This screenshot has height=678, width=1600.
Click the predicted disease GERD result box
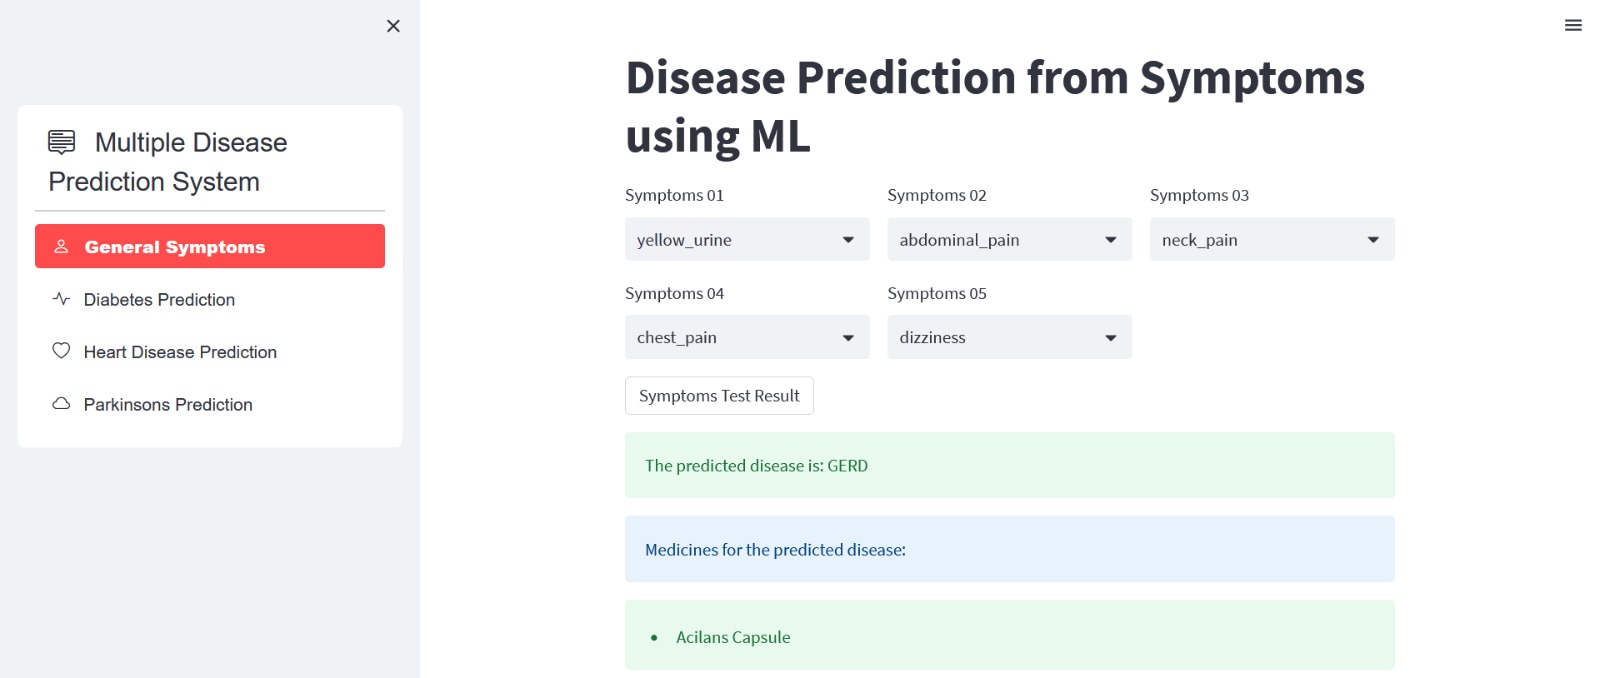click(1009, 466)
